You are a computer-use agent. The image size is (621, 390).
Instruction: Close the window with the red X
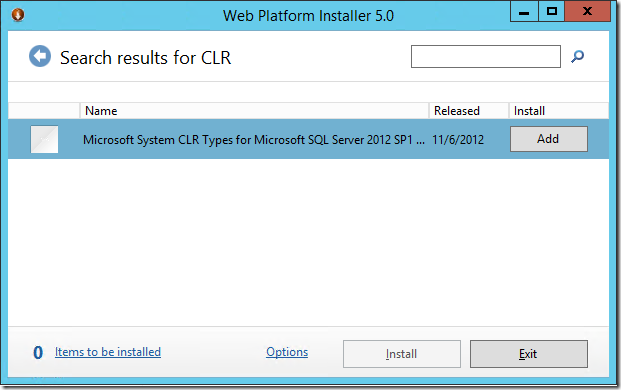(x=587, y=11)
